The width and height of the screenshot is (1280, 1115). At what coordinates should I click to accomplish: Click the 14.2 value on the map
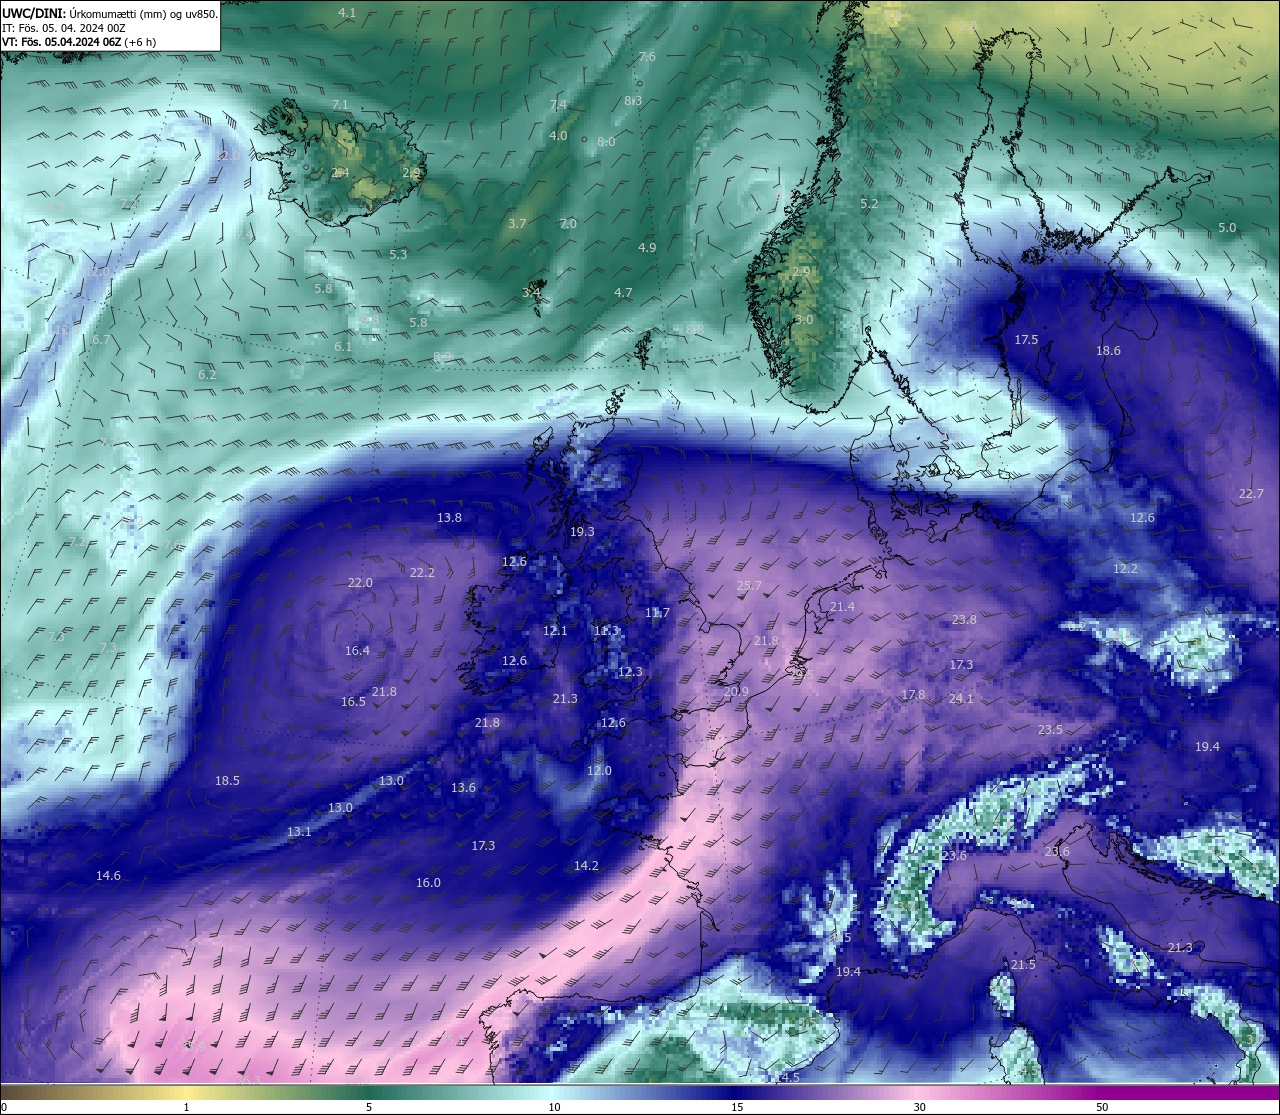point(586,866)
